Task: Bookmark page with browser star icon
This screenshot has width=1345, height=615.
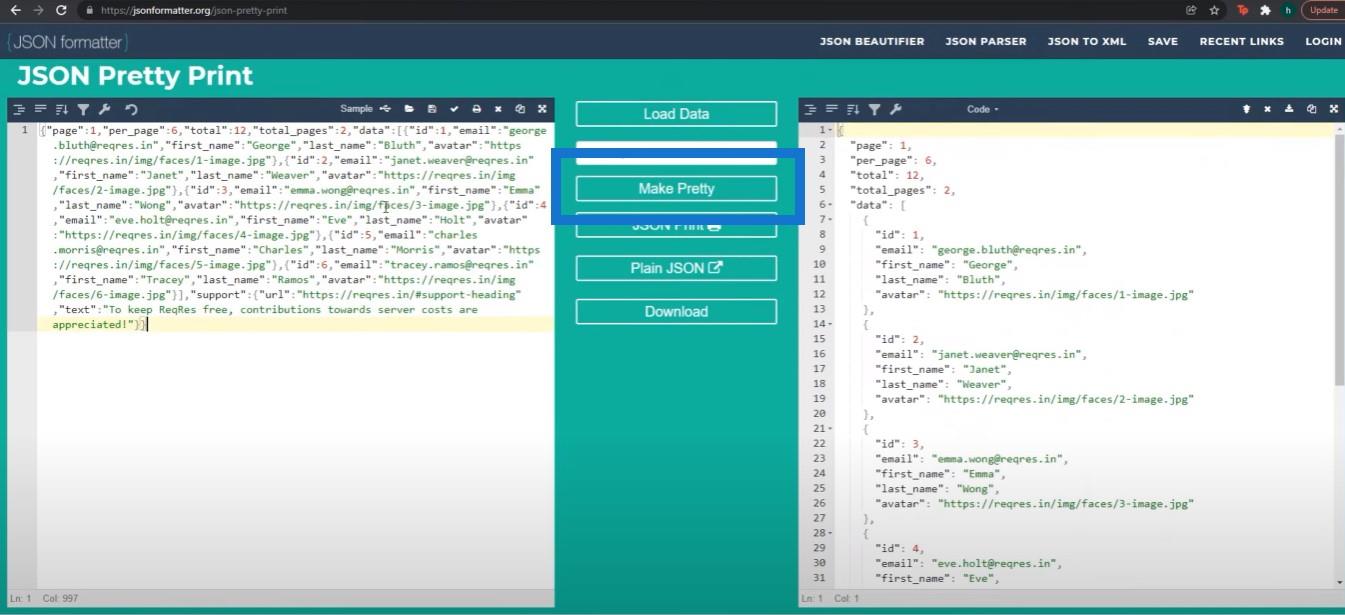Action: [1214, 10]
